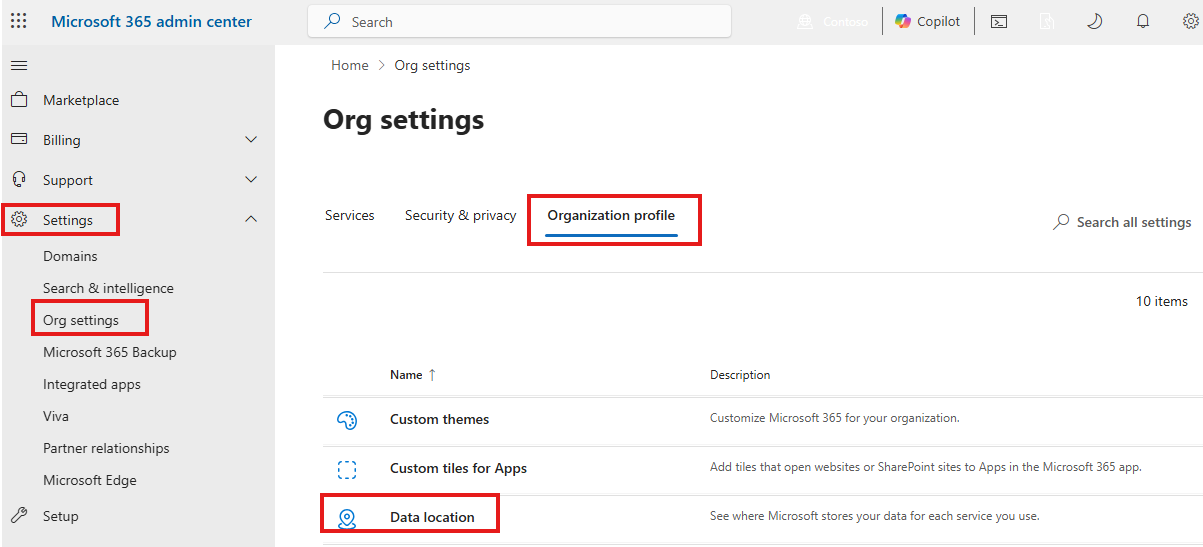Open Integrated apps

coord(92,384)
